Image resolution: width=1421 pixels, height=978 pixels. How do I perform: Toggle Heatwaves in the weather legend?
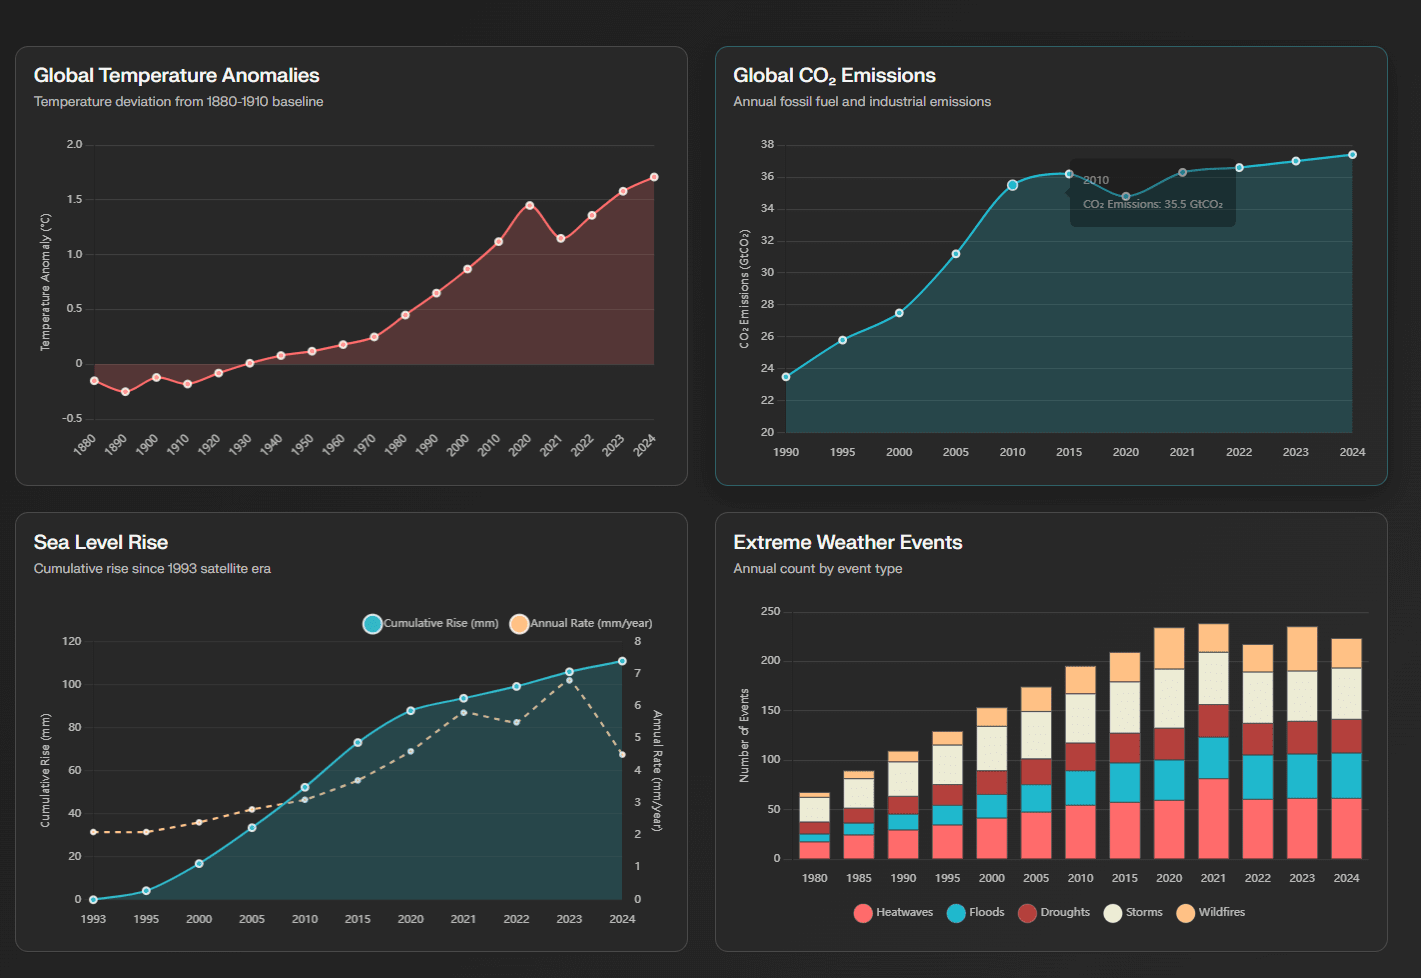[x=893, y=913]
